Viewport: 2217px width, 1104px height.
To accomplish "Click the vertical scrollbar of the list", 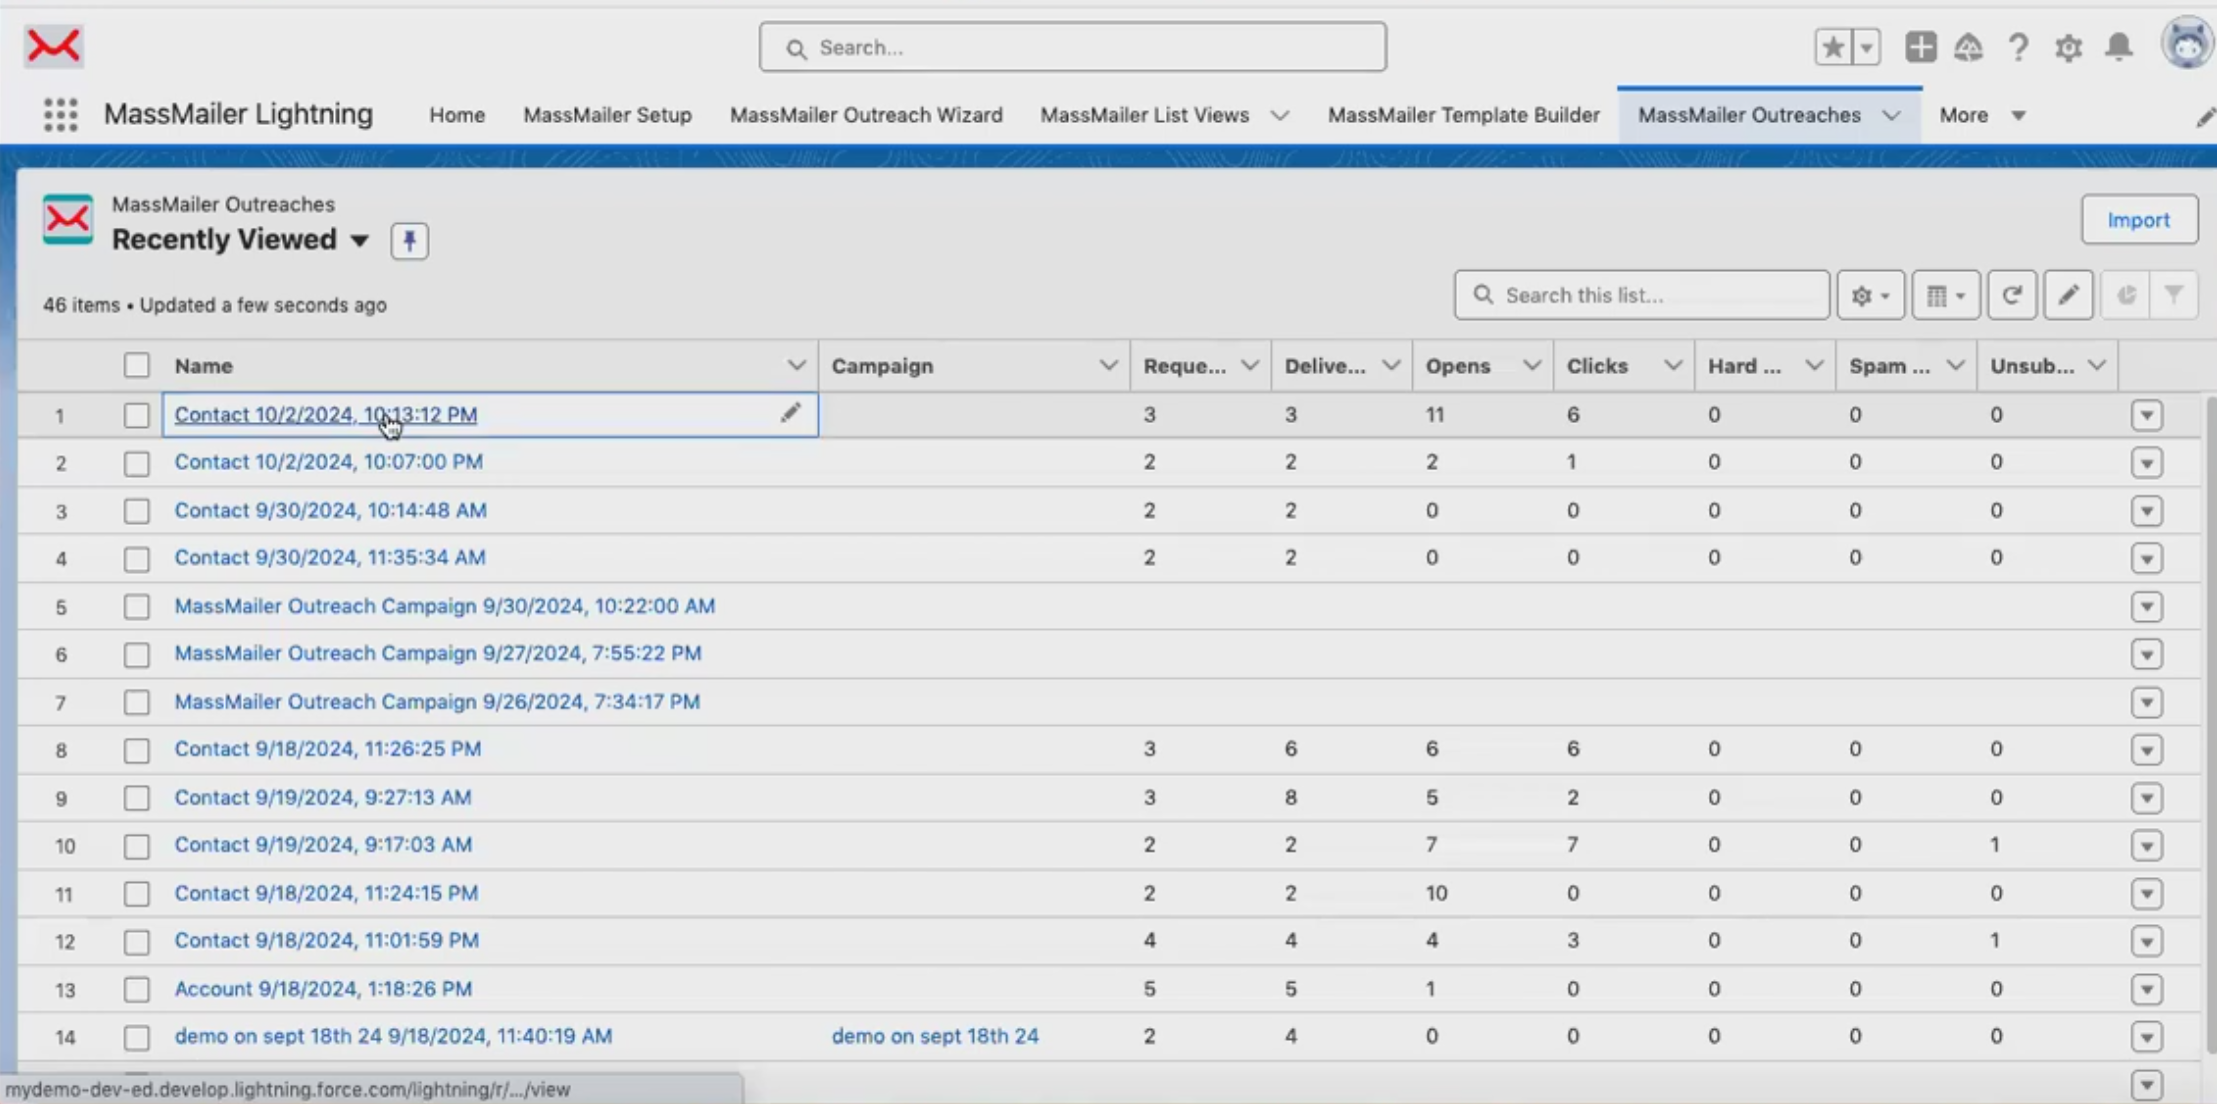I will coord(2209,725).
